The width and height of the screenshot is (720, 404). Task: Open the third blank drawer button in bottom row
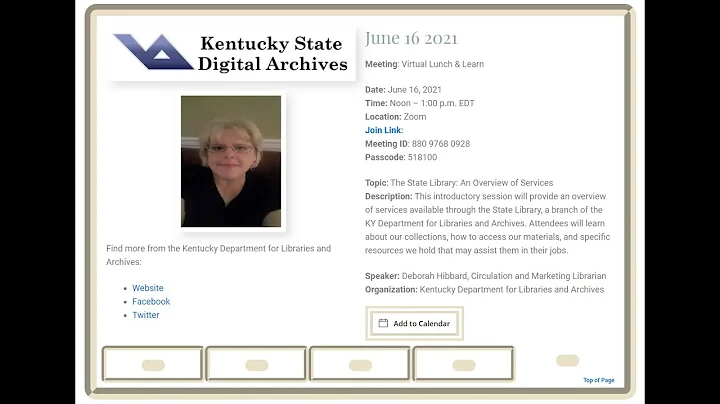[x=360, y=364]
